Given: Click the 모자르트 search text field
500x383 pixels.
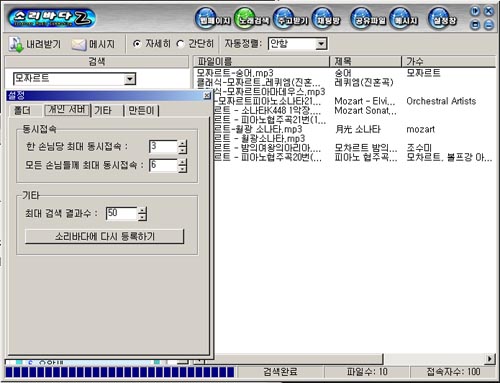Looking at the screenshot, I should coord(69,79).
